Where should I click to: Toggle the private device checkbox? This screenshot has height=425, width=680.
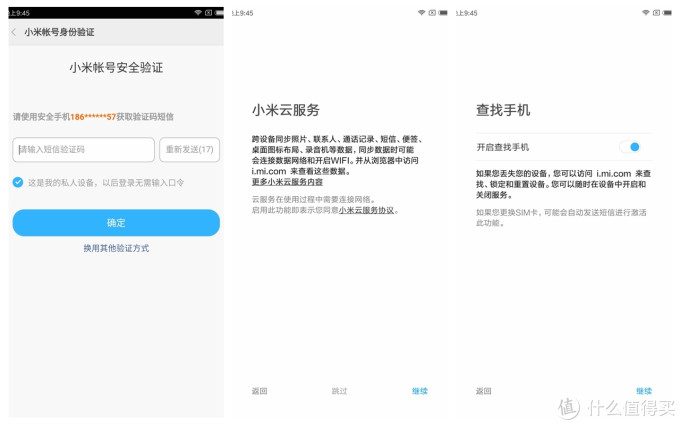pos(18,182)
